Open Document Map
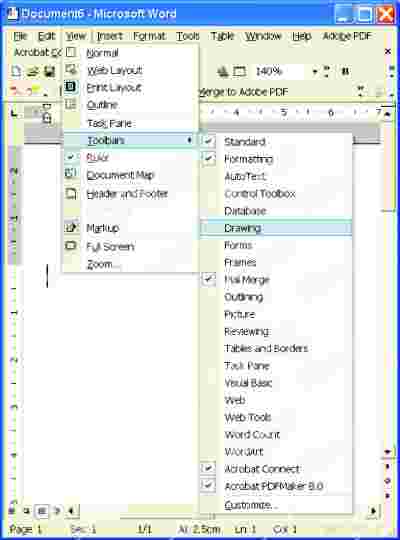The width and height of the screenshot is (400, 540). coord(131,175)
